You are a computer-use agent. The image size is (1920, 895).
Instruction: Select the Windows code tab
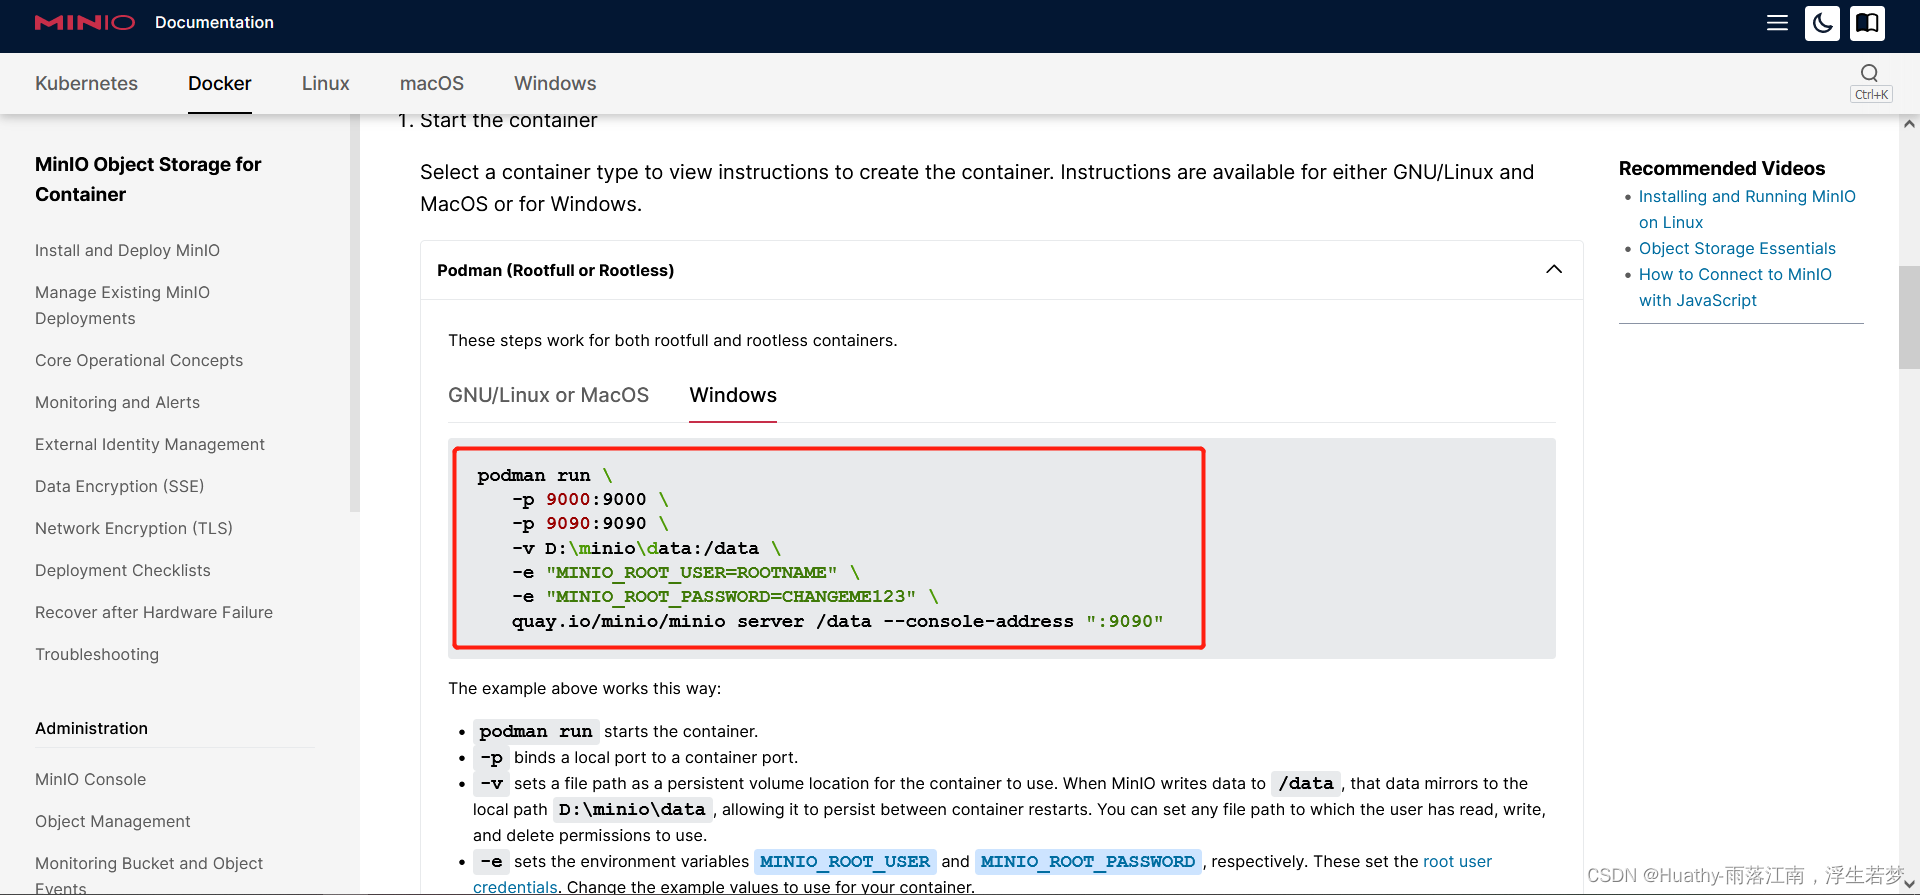733,395
